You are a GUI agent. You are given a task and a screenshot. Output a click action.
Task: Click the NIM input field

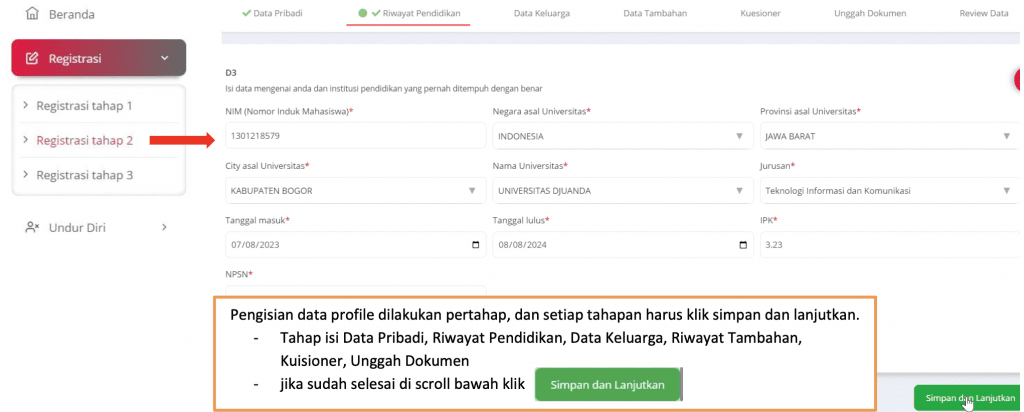pos(355,136)
